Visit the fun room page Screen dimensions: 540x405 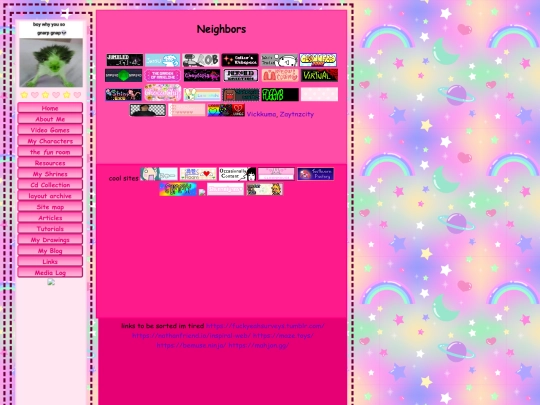point(50,152)
